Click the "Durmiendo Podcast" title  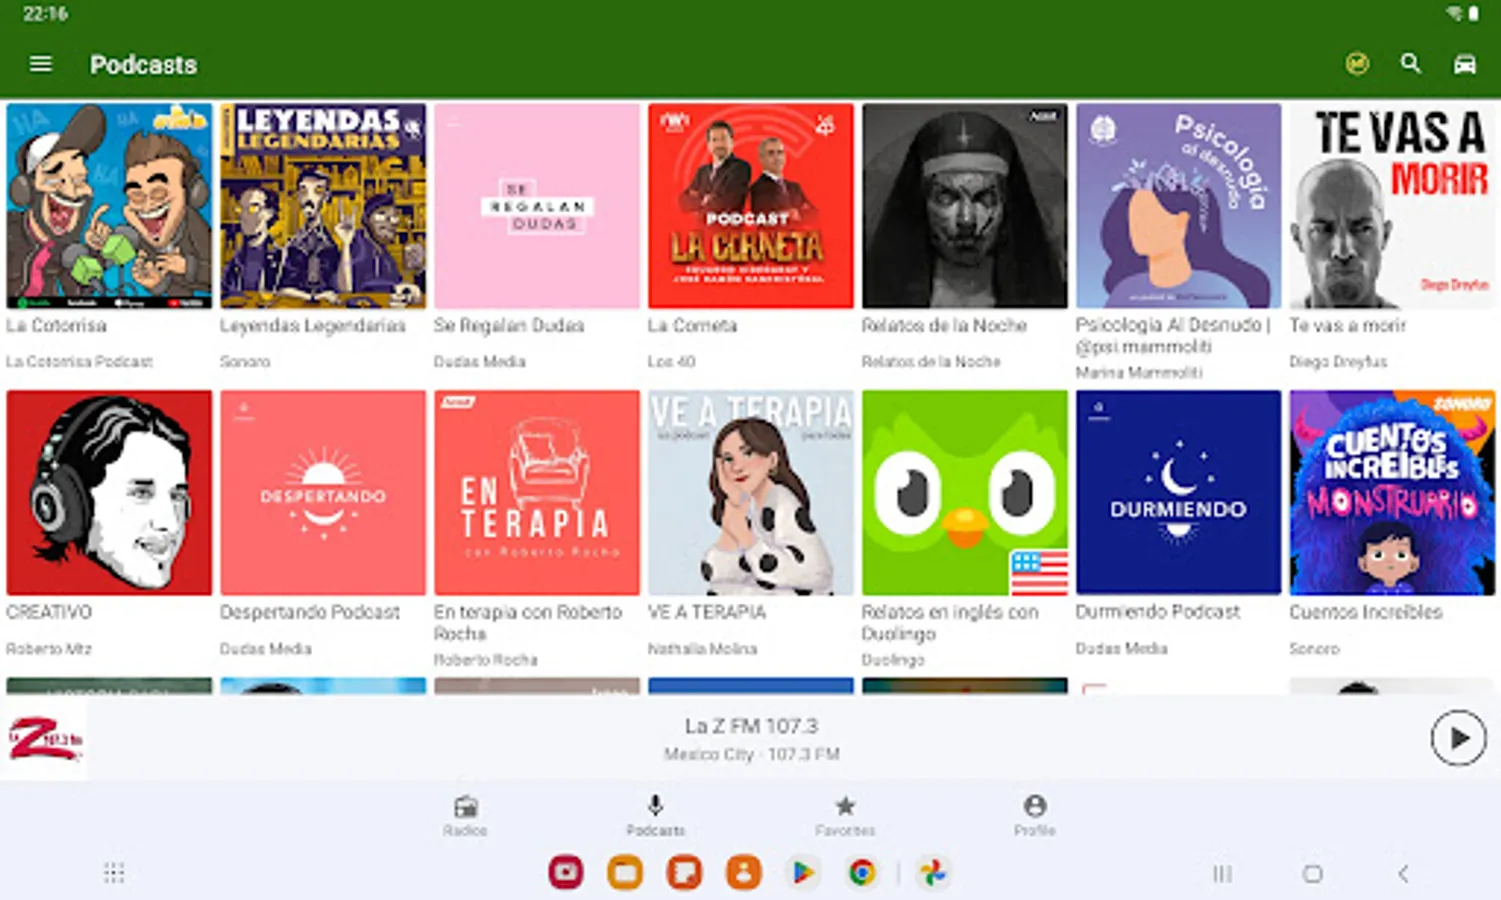tap(1158, 612)
